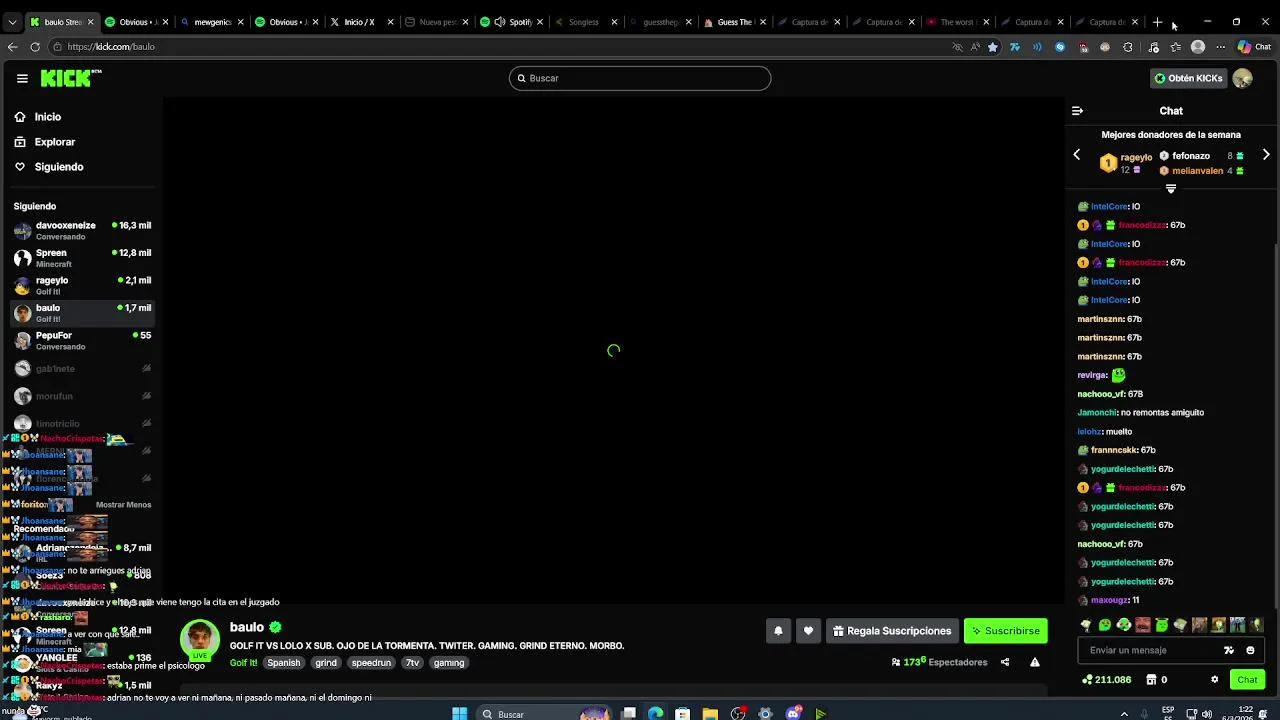
Task: Toggle notification bell for baulo
Action: 778,631
